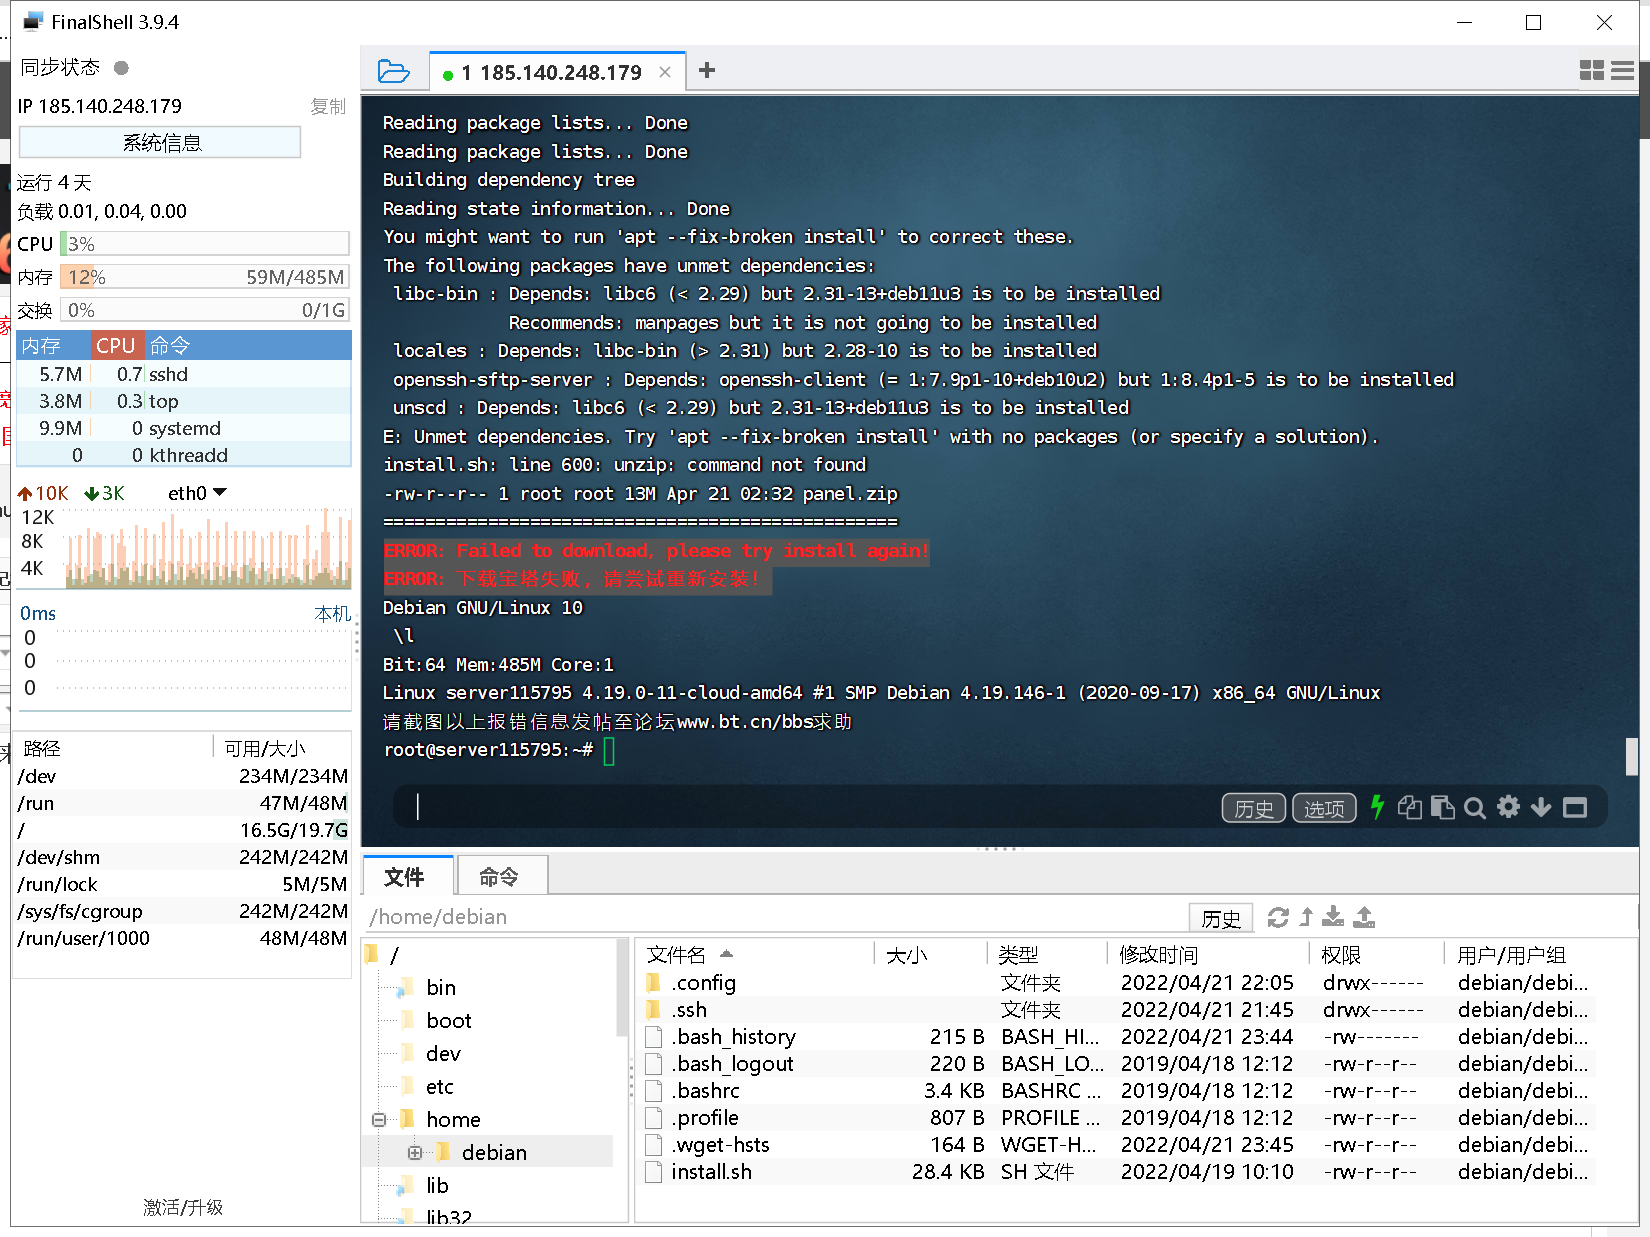Toggle fullscreen terminal icon

(x=1575, y=807)
